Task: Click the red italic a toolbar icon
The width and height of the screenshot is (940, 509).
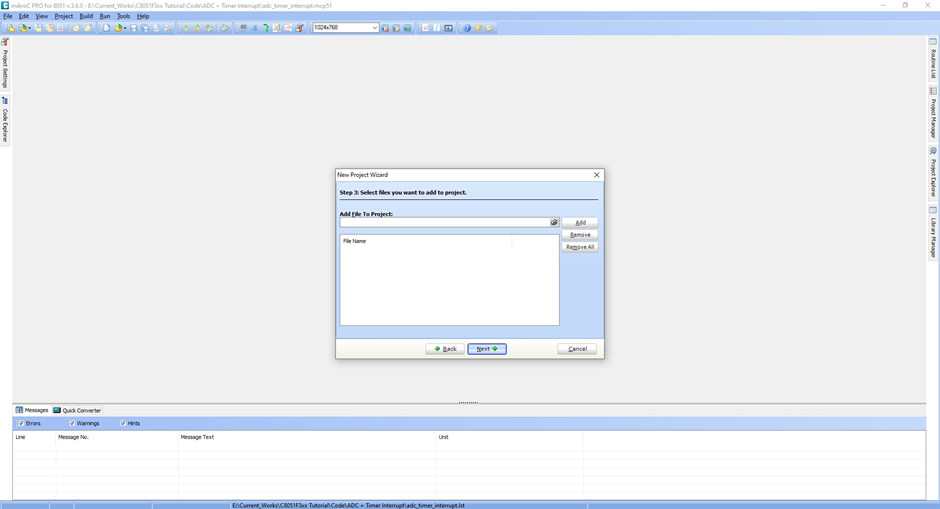Action: tap(426, 28)
